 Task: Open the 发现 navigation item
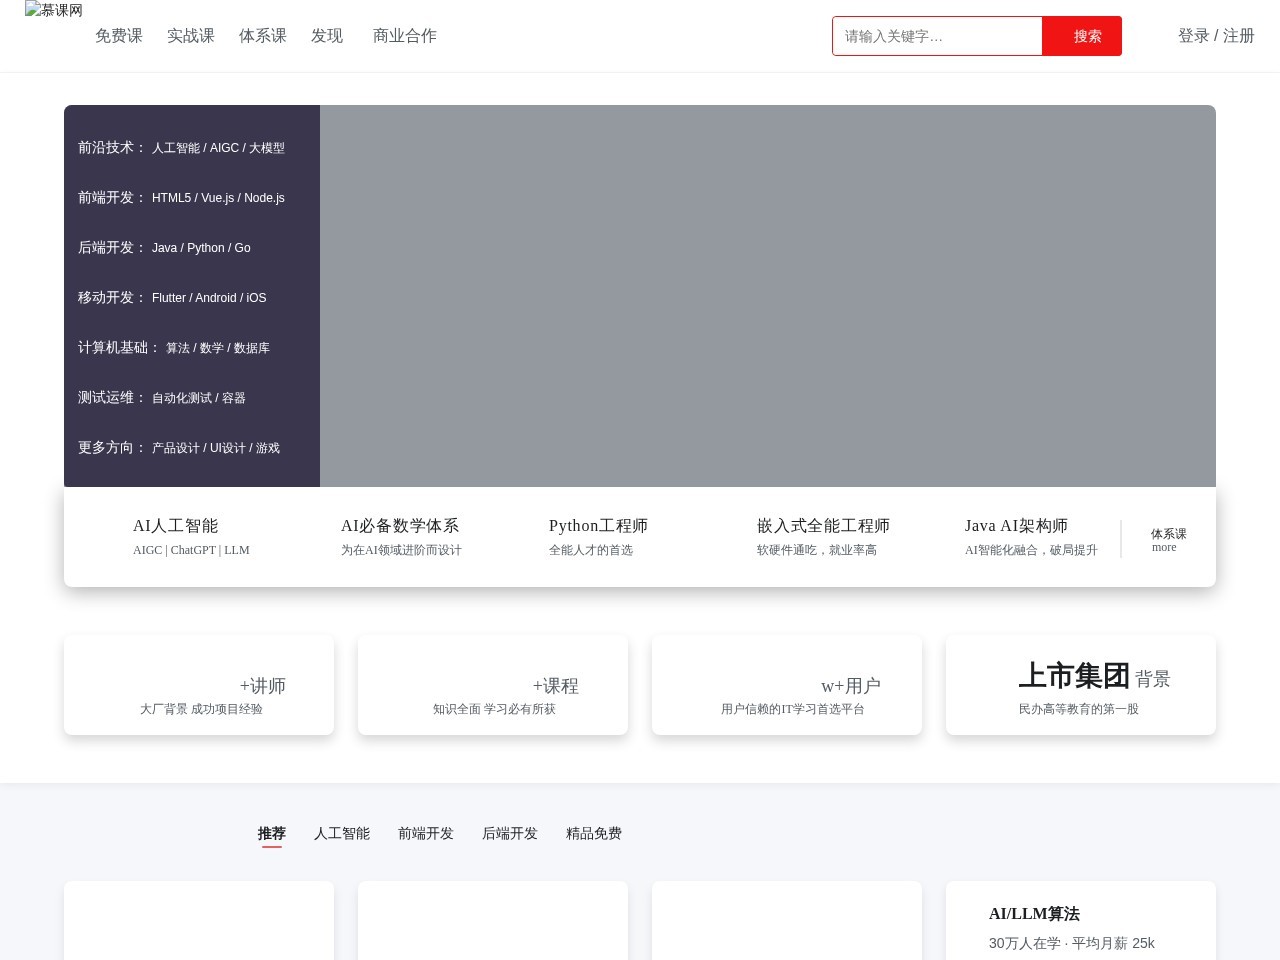(326, 36)
